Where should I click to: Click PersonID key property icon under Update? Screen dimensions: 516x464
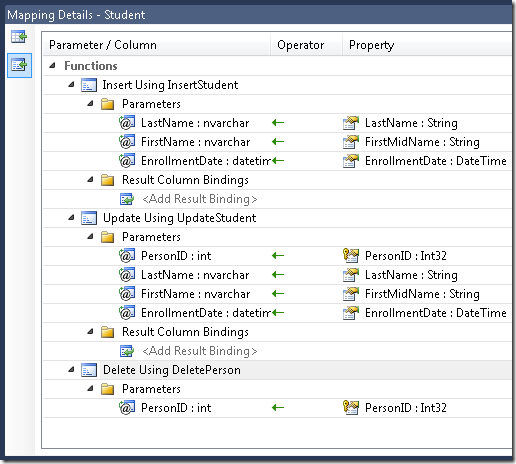(x=351, y=256)
